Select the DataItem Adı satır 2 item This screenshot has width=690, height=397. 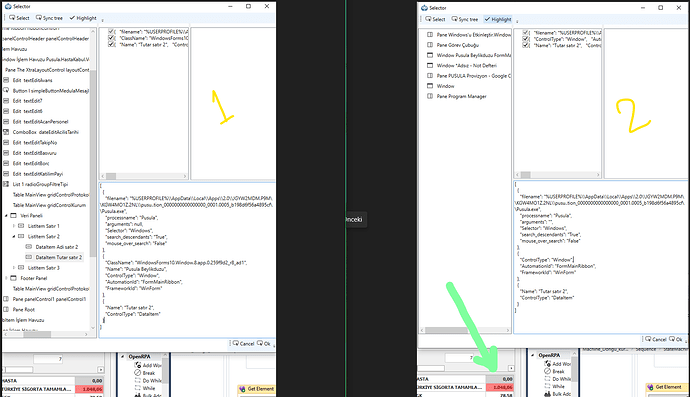click(57, 247)
